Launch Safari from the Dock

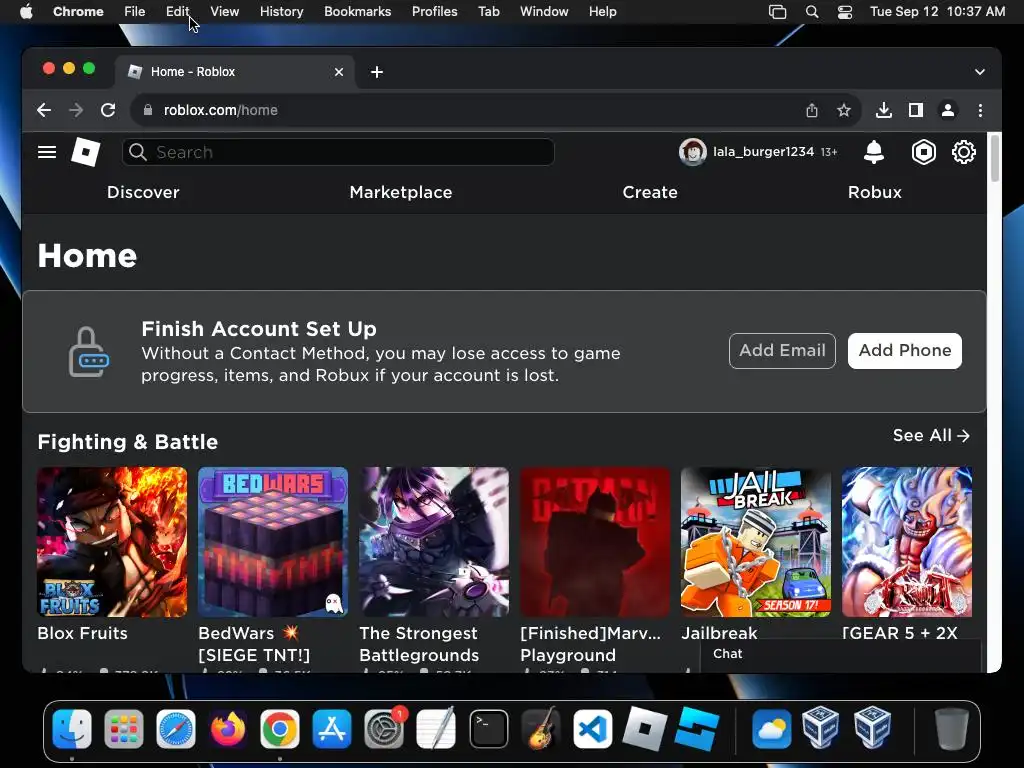(176, 729)
